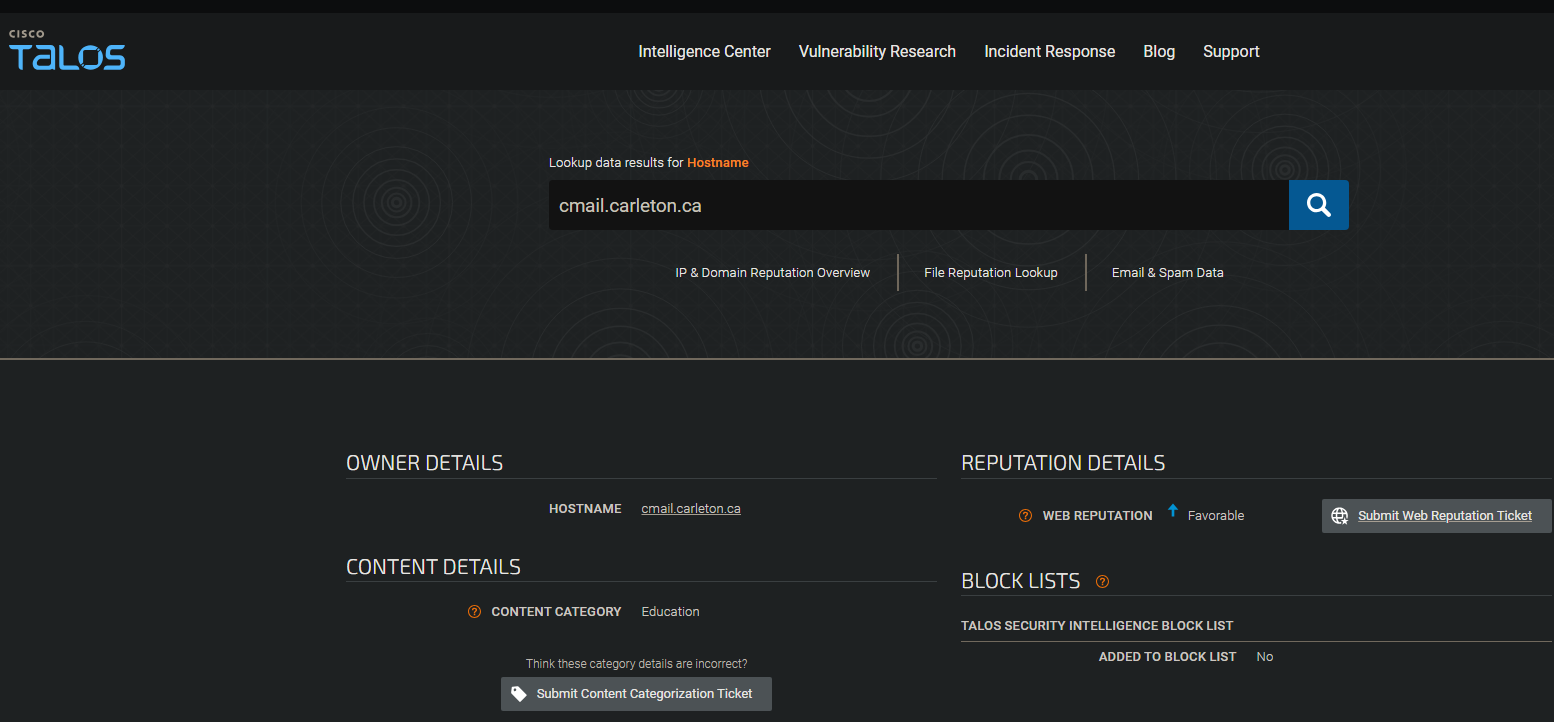1554x722 pixels.
Task: Click the blue up arrow beside Favorable
Action: (x=1173, y=512)
